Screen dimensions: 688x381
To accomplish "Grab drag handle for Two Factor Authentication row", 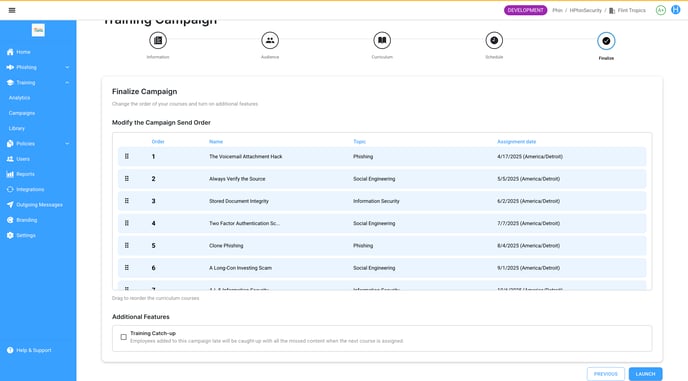I will pos(127,223).
